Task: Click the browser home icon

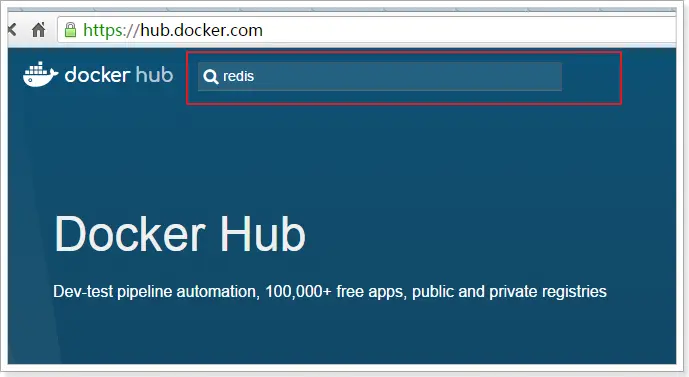Action: (39, 30)
